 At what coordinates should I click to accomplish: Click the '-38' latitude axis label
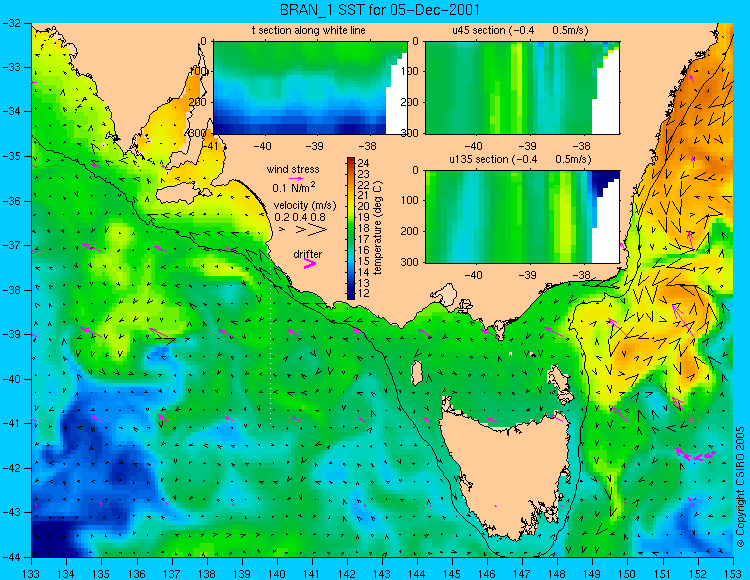click(x=10, y=290)
